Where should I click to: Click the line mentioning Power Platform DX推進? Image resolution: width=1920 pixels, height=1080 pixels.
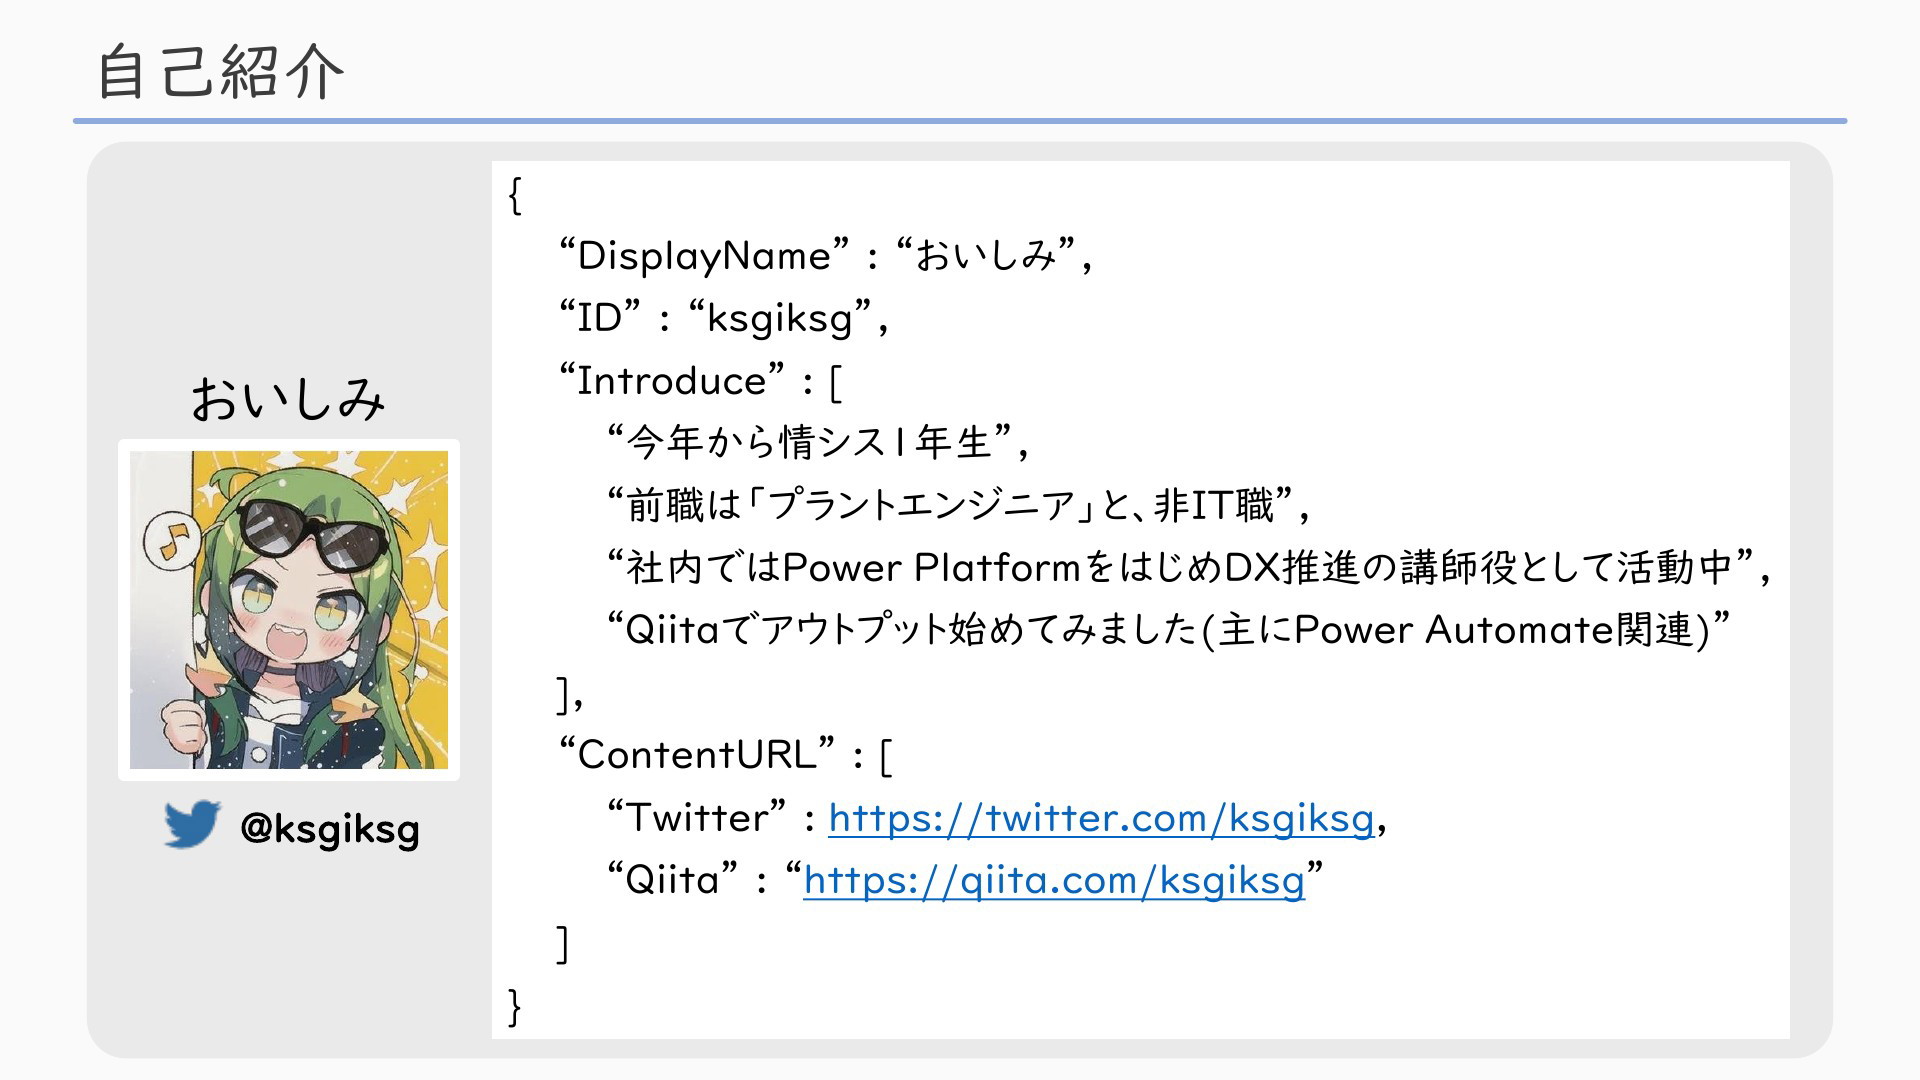1190,568
